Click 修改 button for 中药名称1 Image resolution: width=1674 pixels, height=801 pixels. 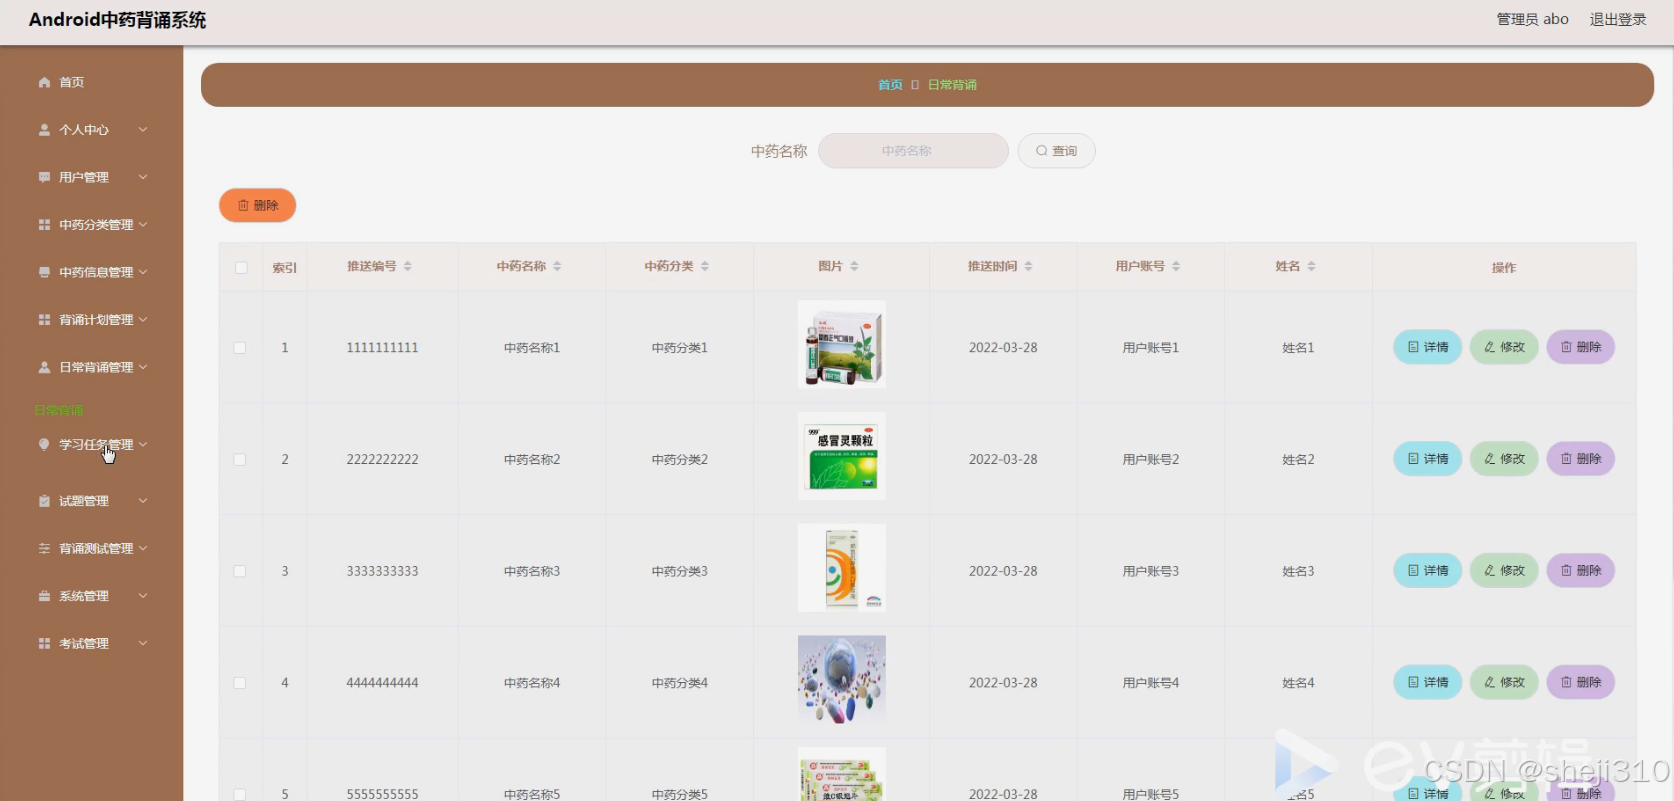[x=1504, y=347]
